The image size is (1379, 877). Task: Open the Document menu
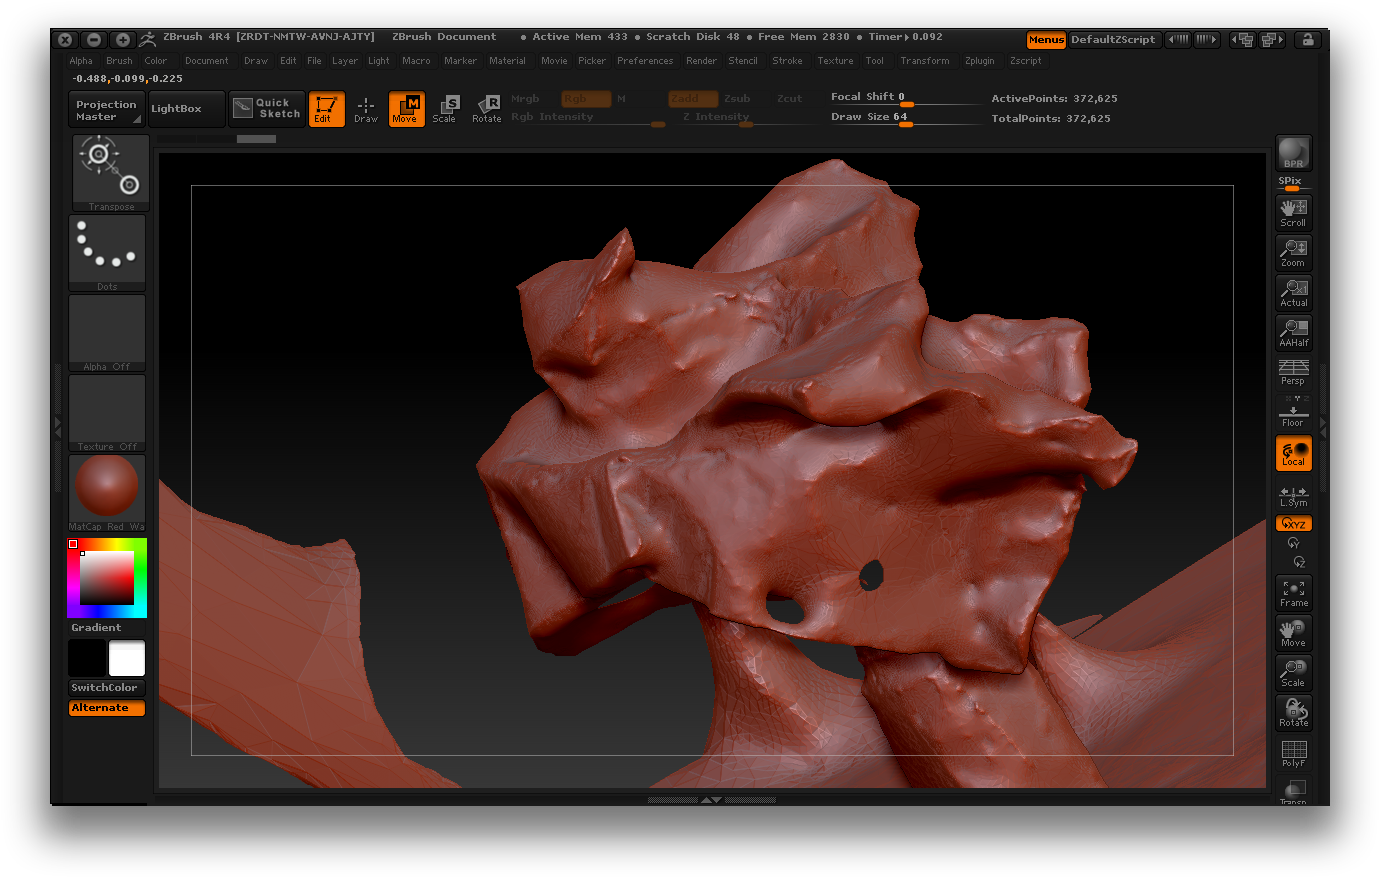[x=207, y=61]
